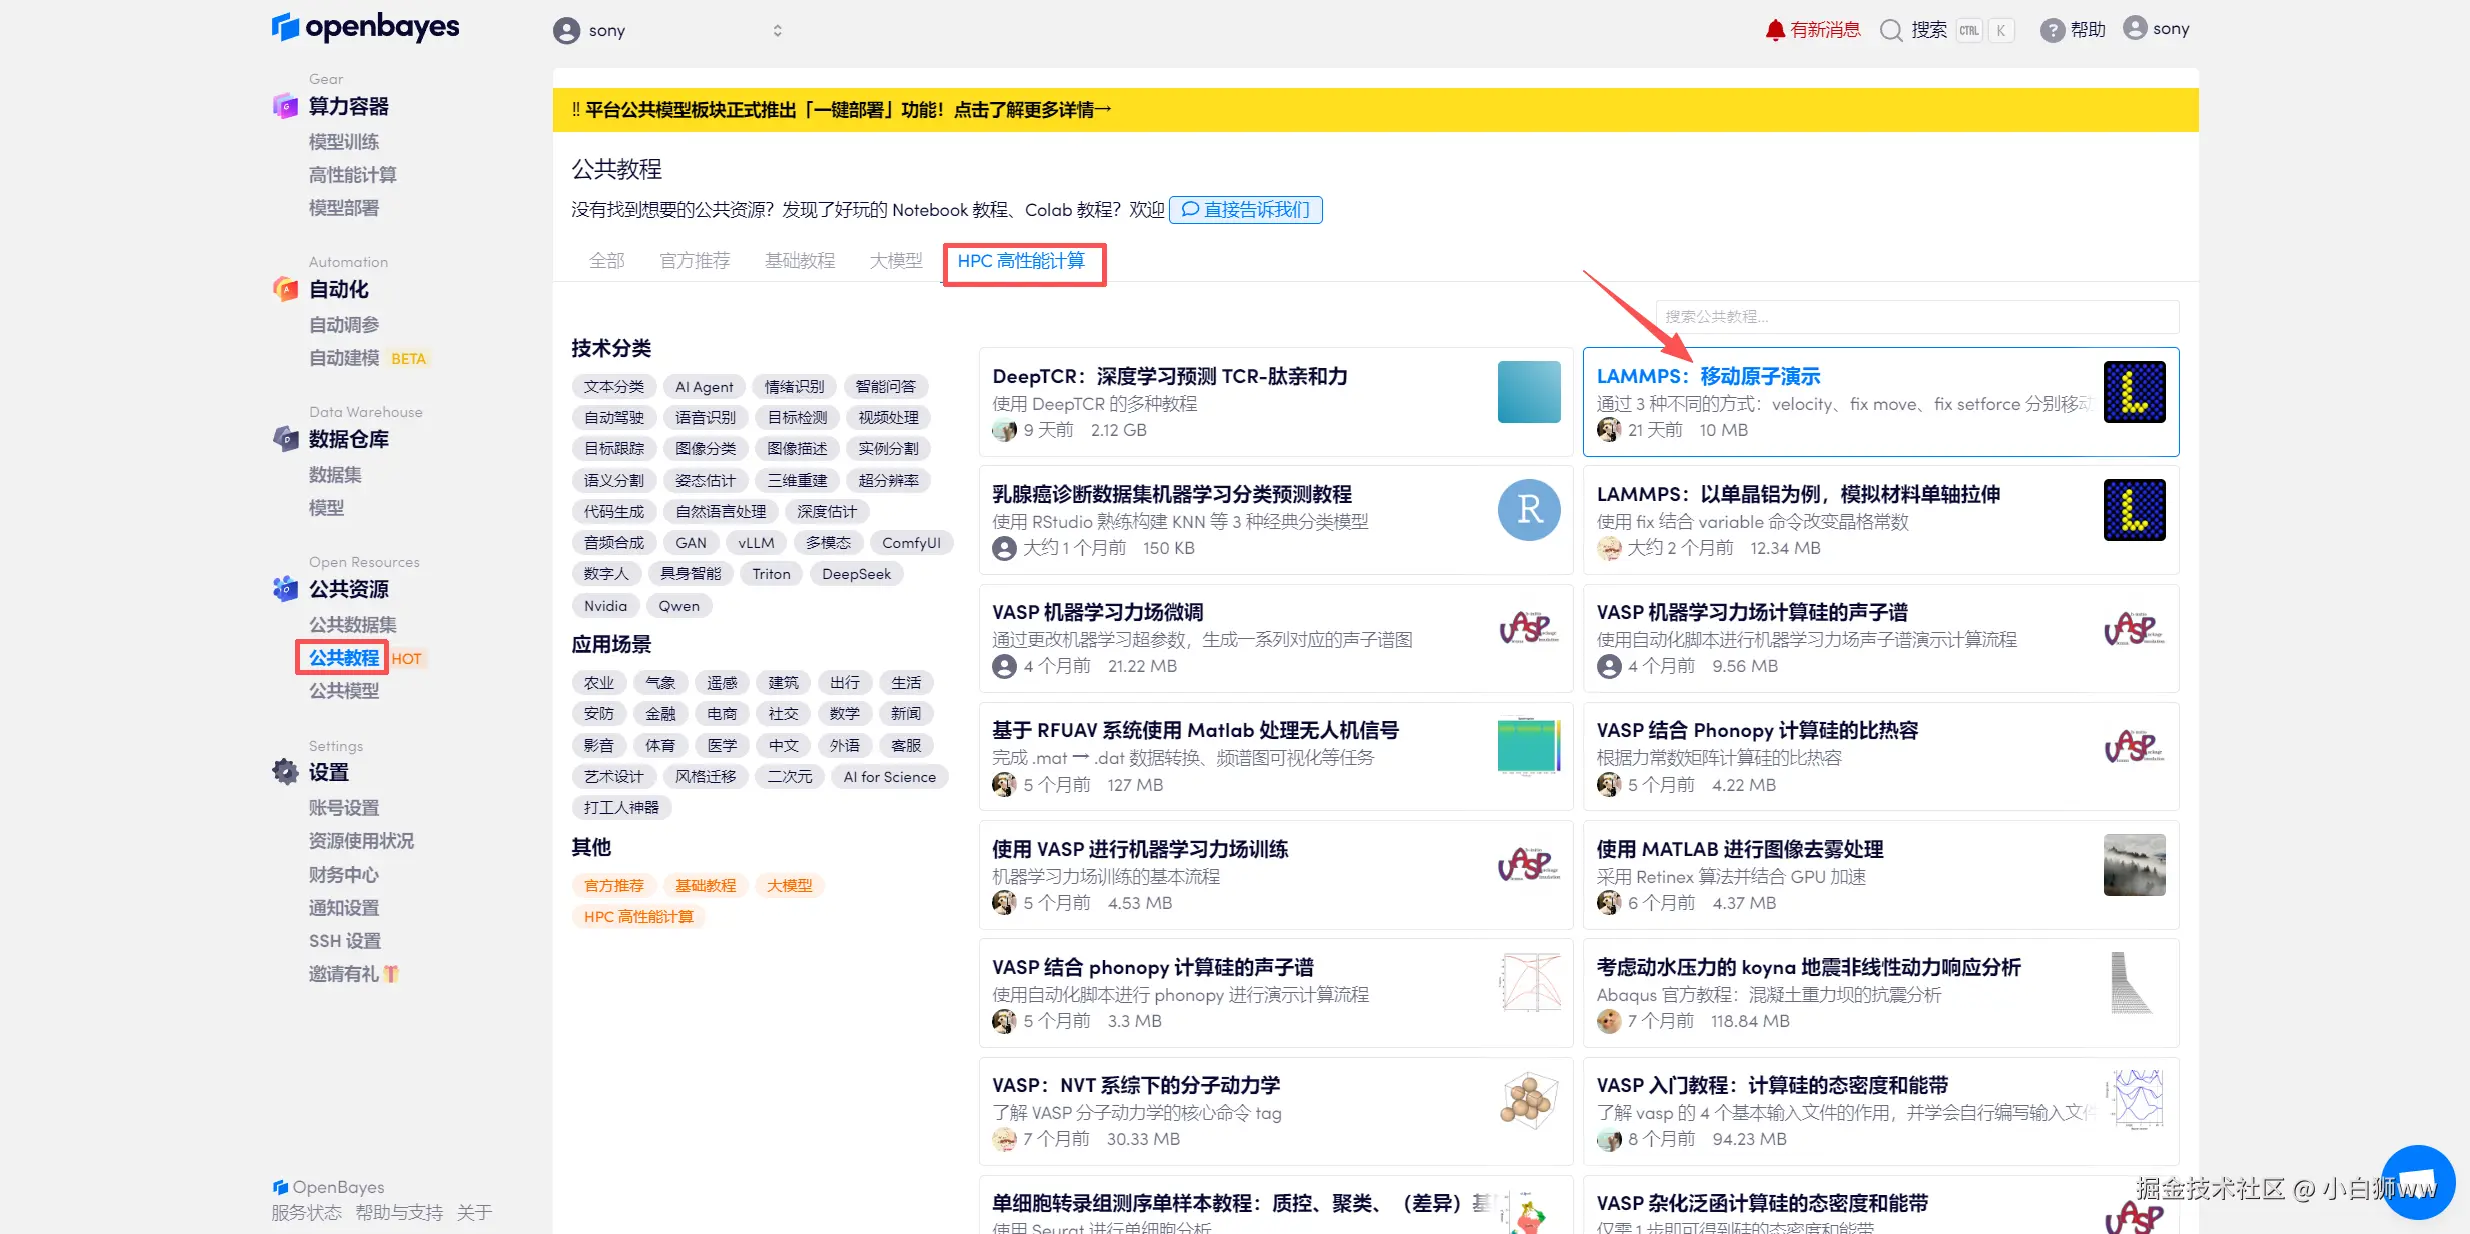Viewport: 2470px width, 1234px height.
Task: Expand the sony workspace switcher dropdown
Action: 777,31
